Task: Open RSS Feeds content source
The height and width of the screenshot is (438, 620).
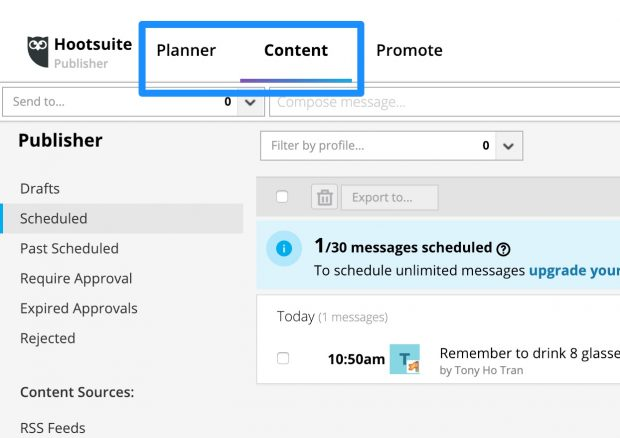Action: (53, 428)
